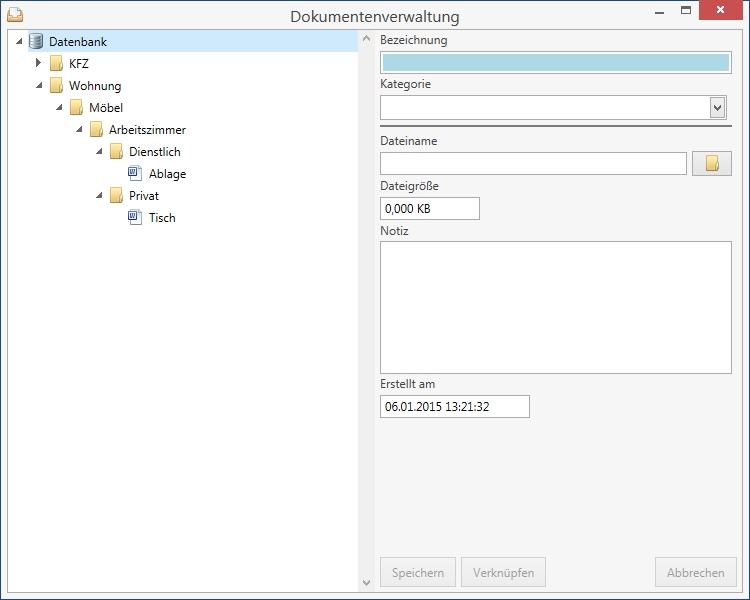Click the Arbeitszimmer folder icon

97,129
